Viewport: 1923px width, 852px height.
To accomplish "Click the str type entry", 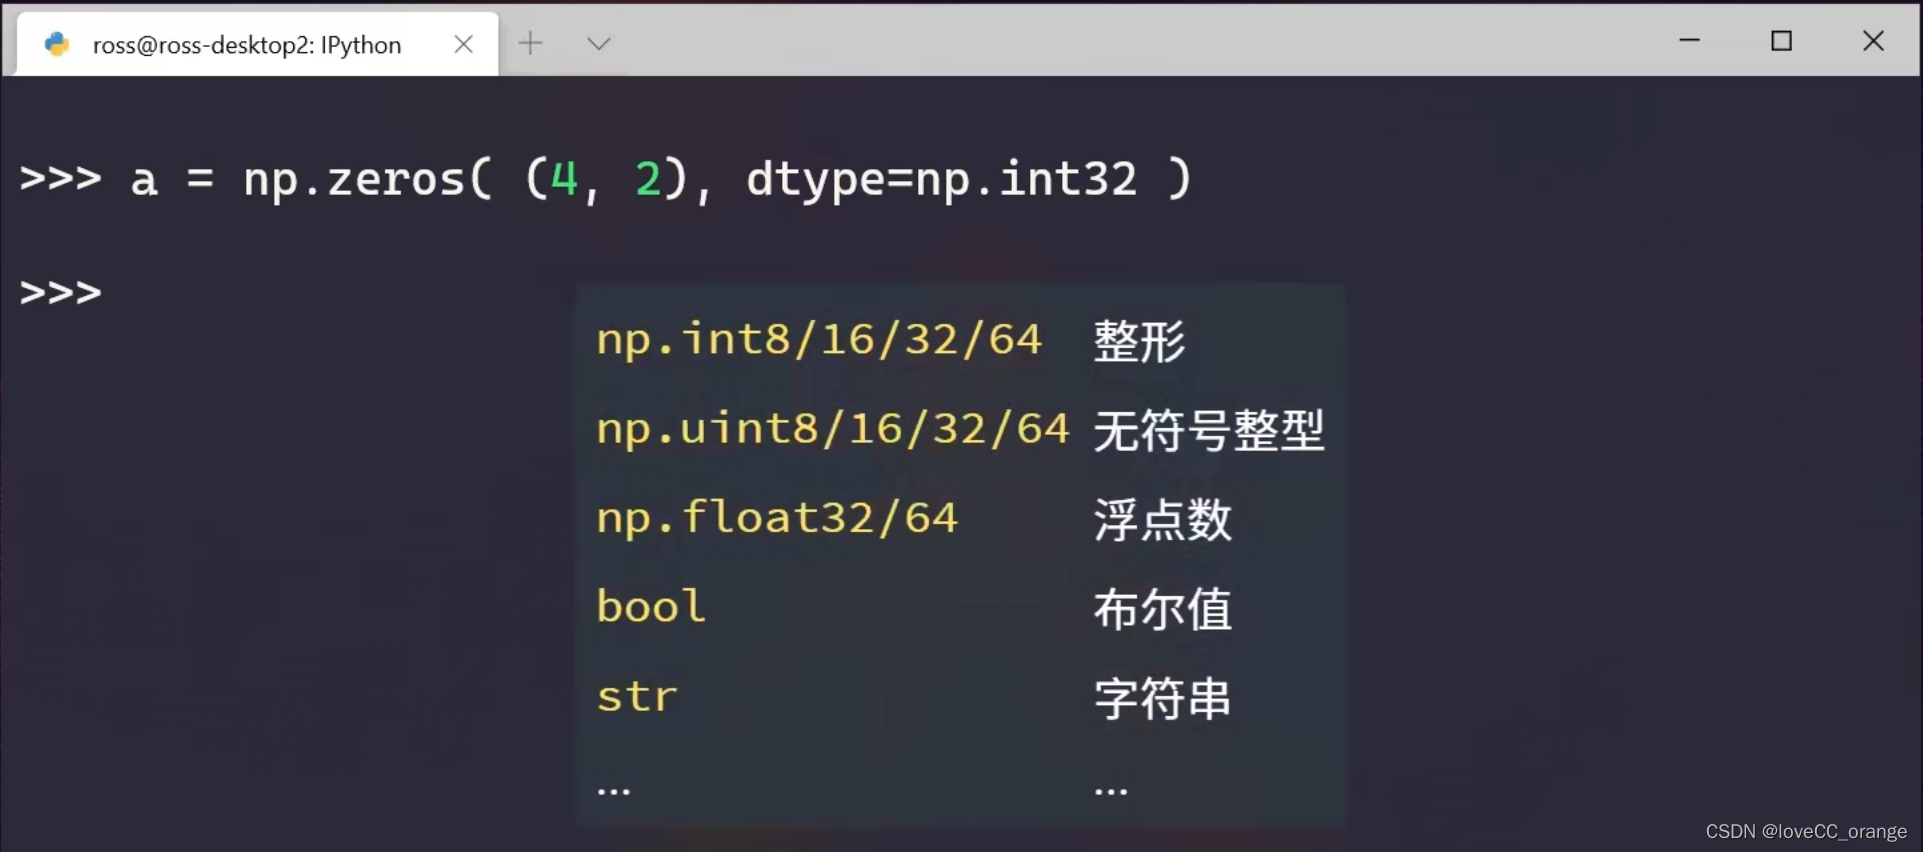I will pos(637,696).
